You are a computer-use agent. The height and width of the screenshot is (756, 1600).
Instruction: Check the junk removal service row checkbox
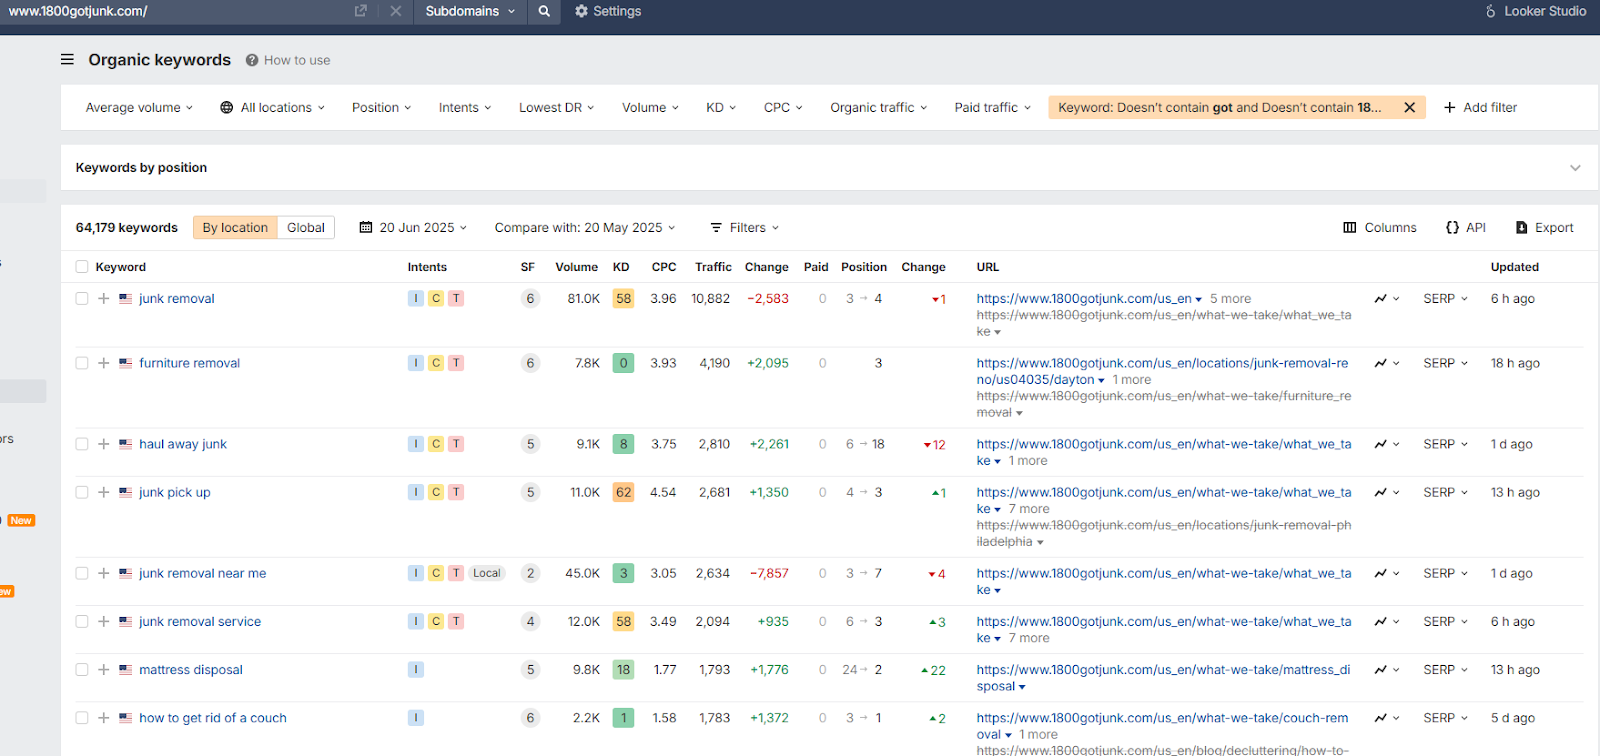(x=82, y=621)
